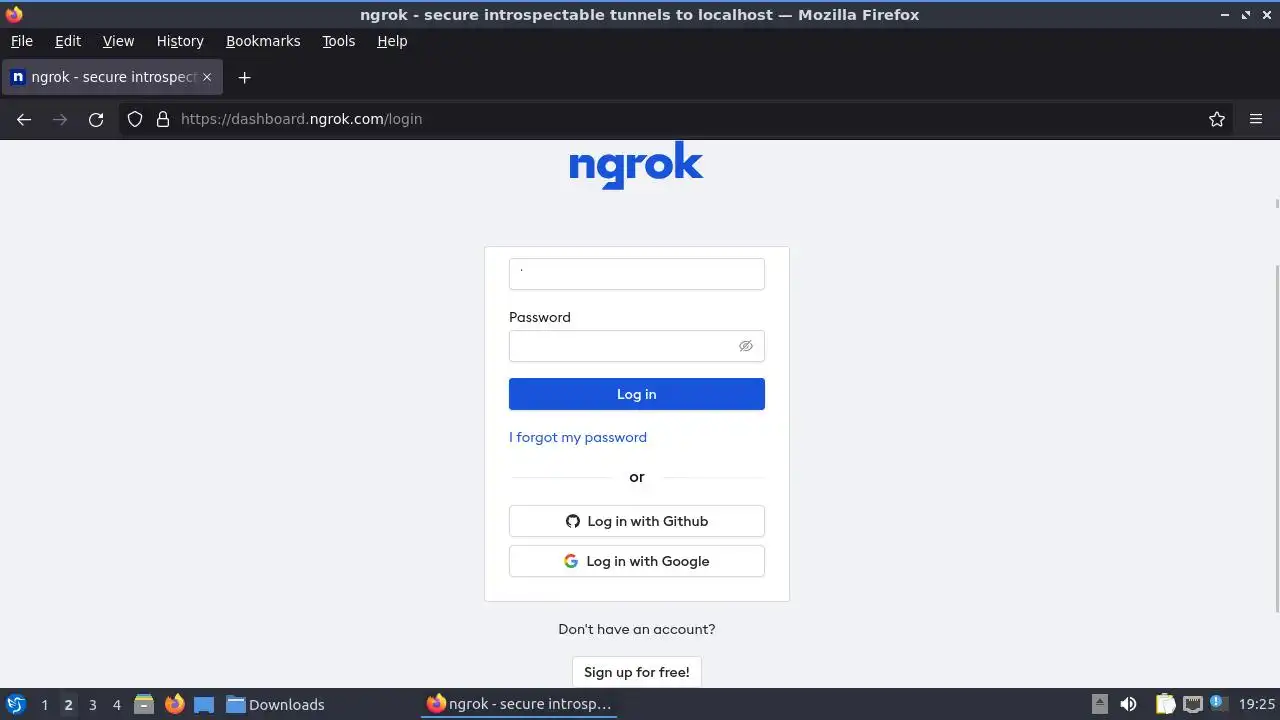Select the ngrok Firefox taskbar entry
The image size is (1280, 720).
519,704
